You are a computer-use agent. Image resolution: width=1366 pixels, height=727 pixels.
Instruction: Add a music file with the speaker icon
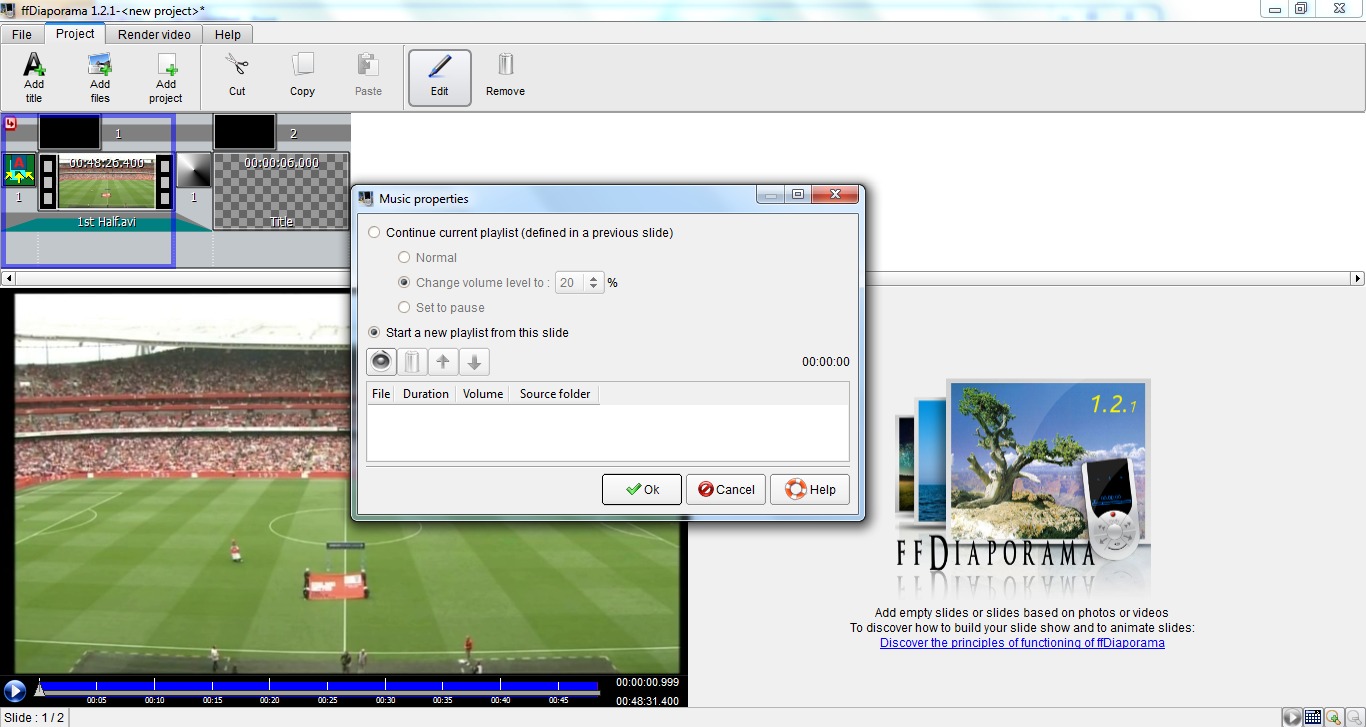tap(381, 362)
